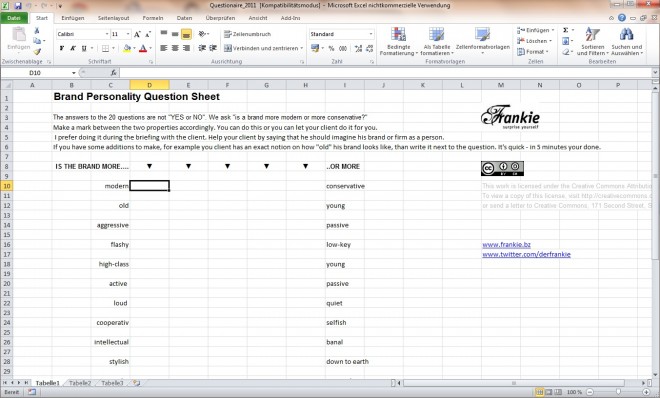Click the blue help question mark icon
This screenshot has height=398, width=660.
pyautogui.click(x=621, y=18)
